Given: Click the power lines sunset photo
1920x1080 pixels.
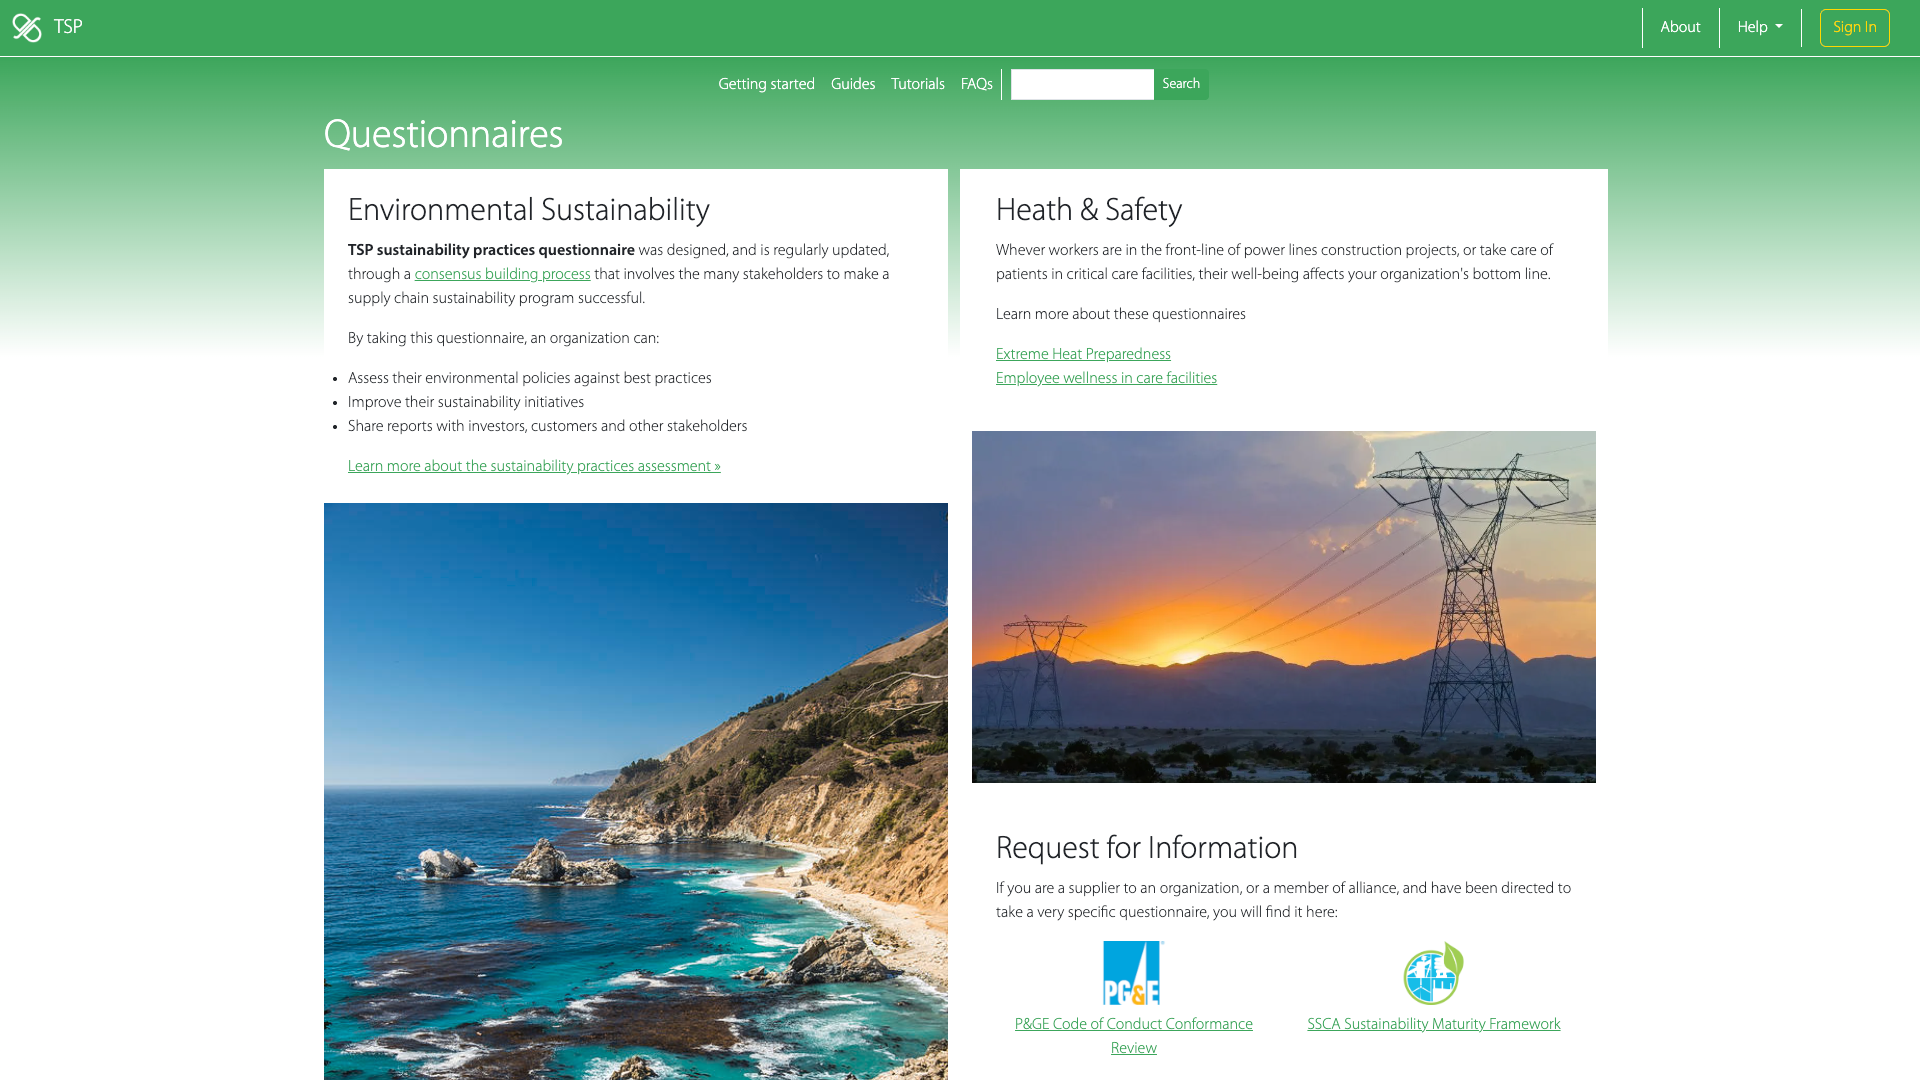Looking at the screenshot, I should pos(1283,607).
